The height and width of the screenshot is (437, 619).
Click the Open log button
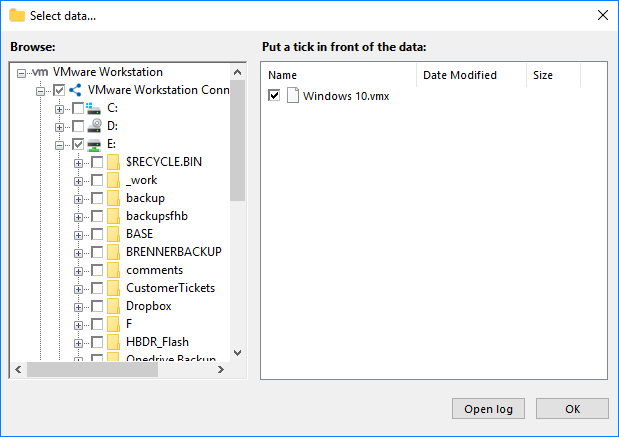(x=488, y=409)
